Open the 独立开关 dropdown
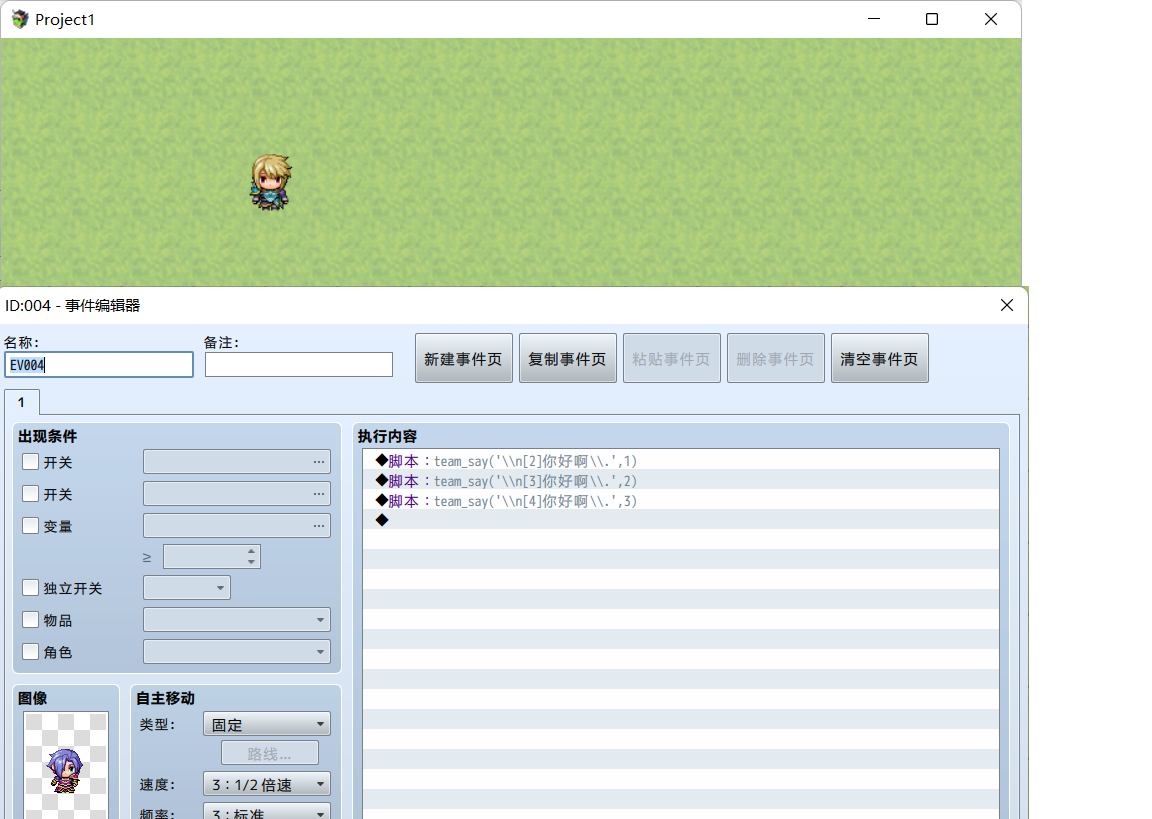The width and height of the screenshot is (1152, 819). pyautogui.click(x=187, y=588)
